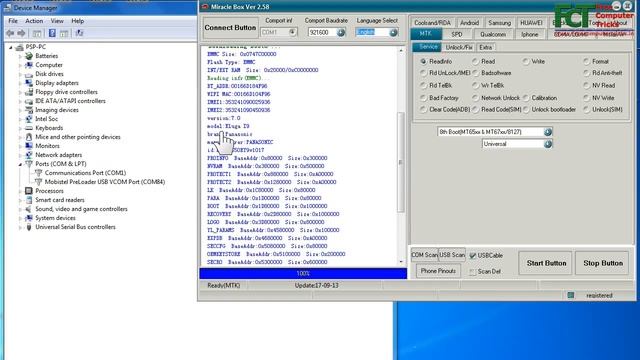Click the COM Scan button
The image size is (640, 360).
click(x=424, y=255)
